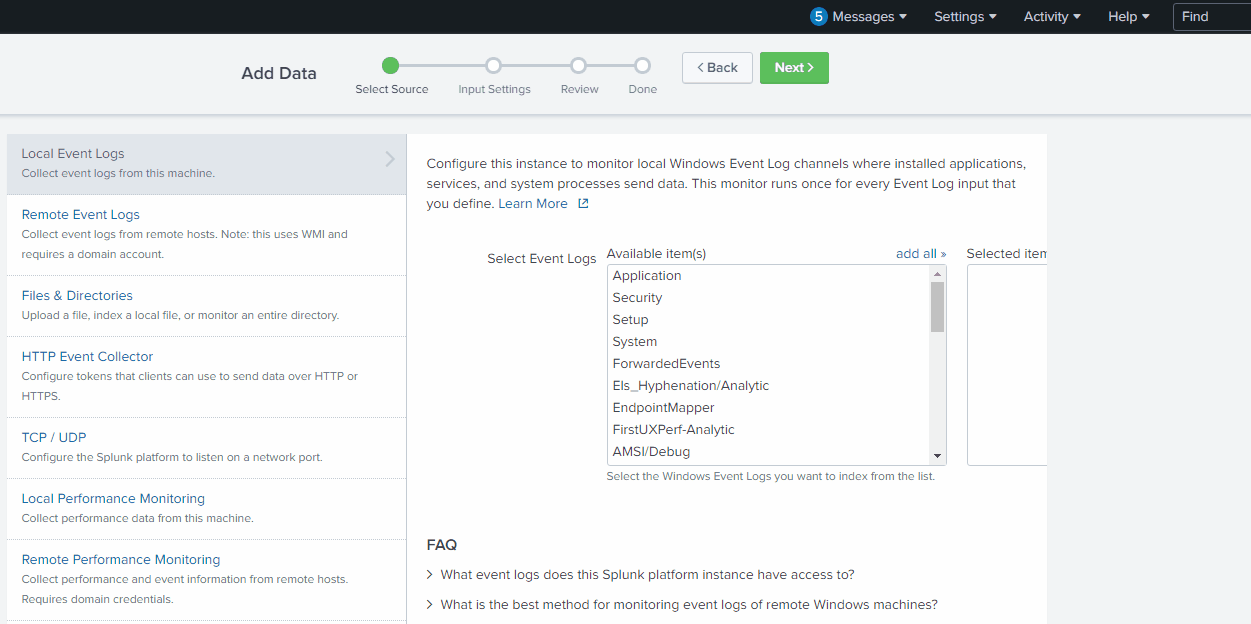The height and width of the screenshot is (624, 1251).
Task: Open the Help menu
Action: point(1128,16)
